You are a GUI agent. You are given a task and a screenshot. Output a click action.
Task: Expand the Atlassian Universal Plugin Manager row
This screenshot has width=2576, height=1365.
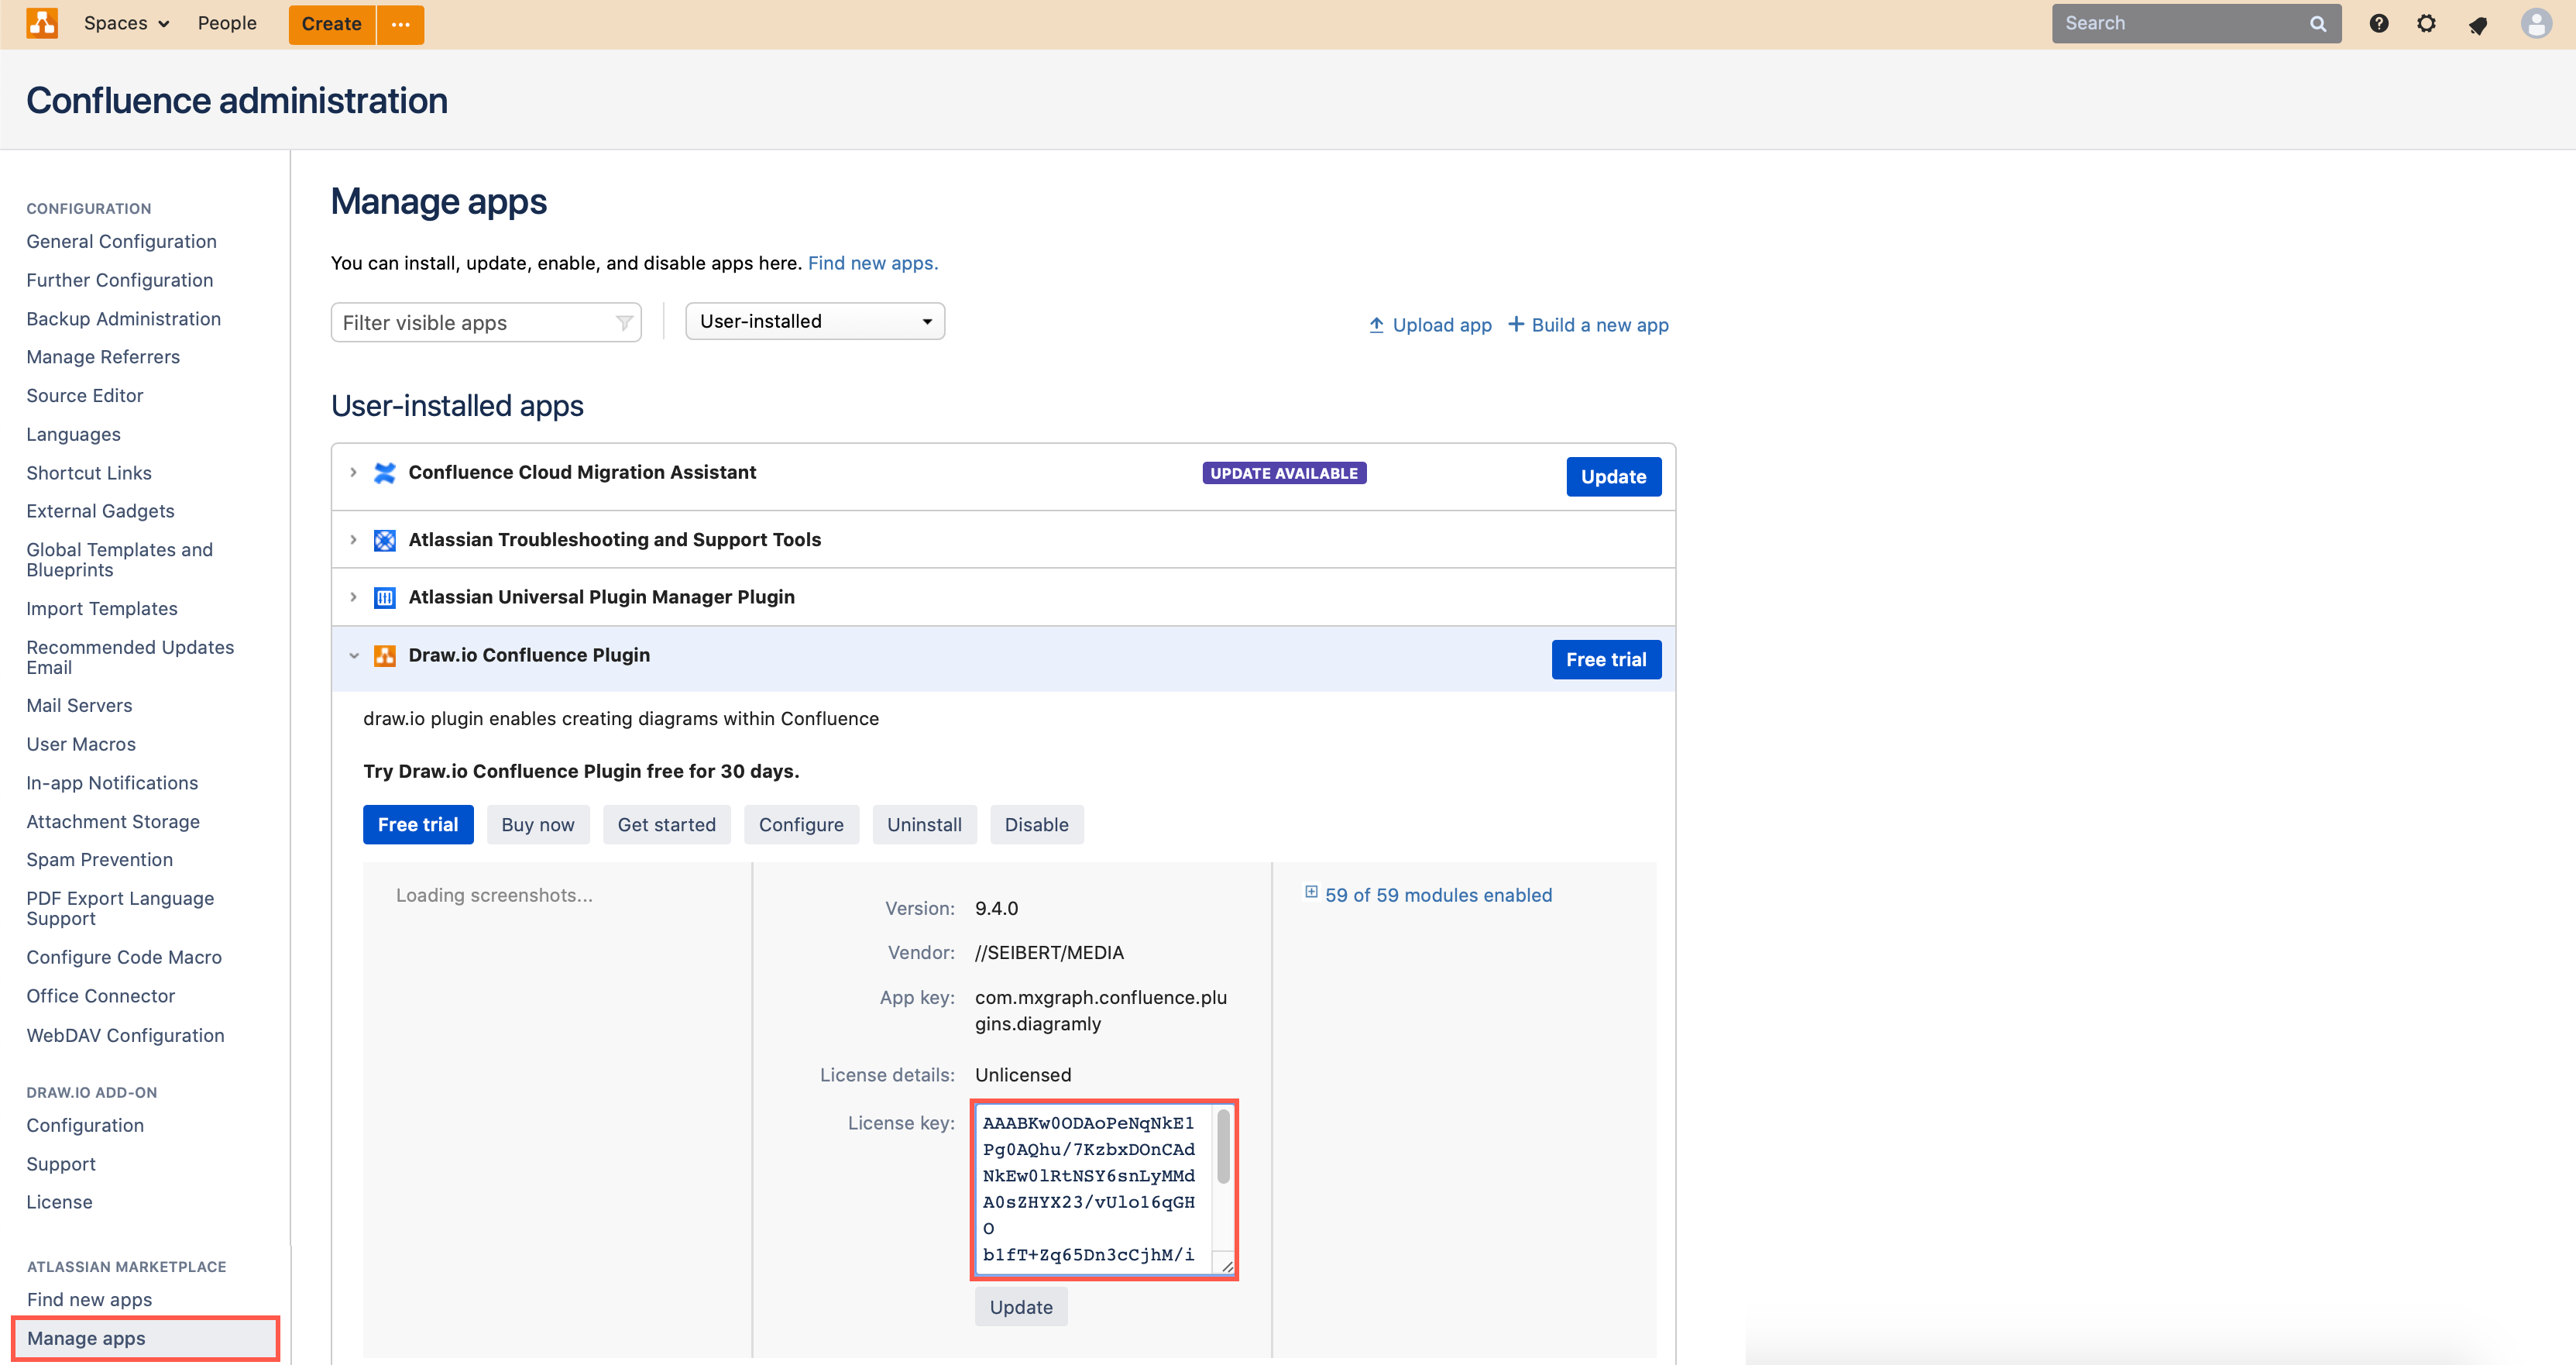click(x=353, y=597)
